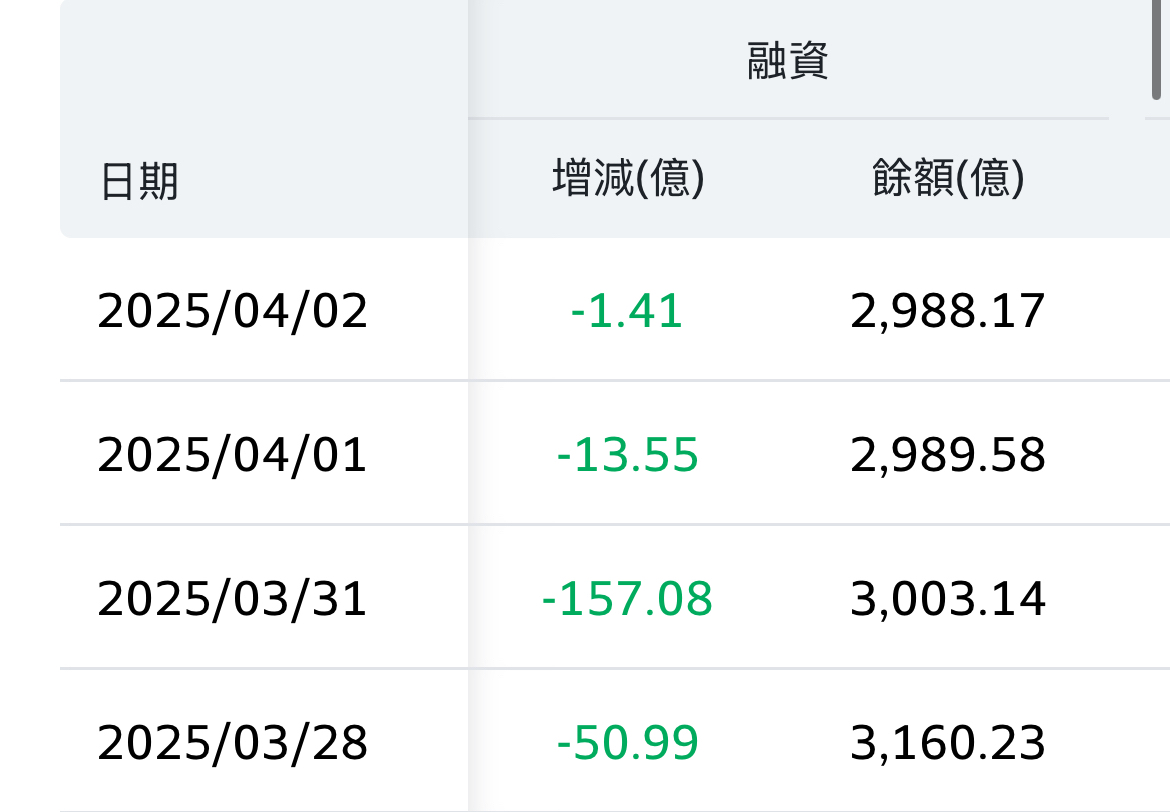The image size is (1170, 812).
Task: Click the 融資 group header
Action: point(788,62)
